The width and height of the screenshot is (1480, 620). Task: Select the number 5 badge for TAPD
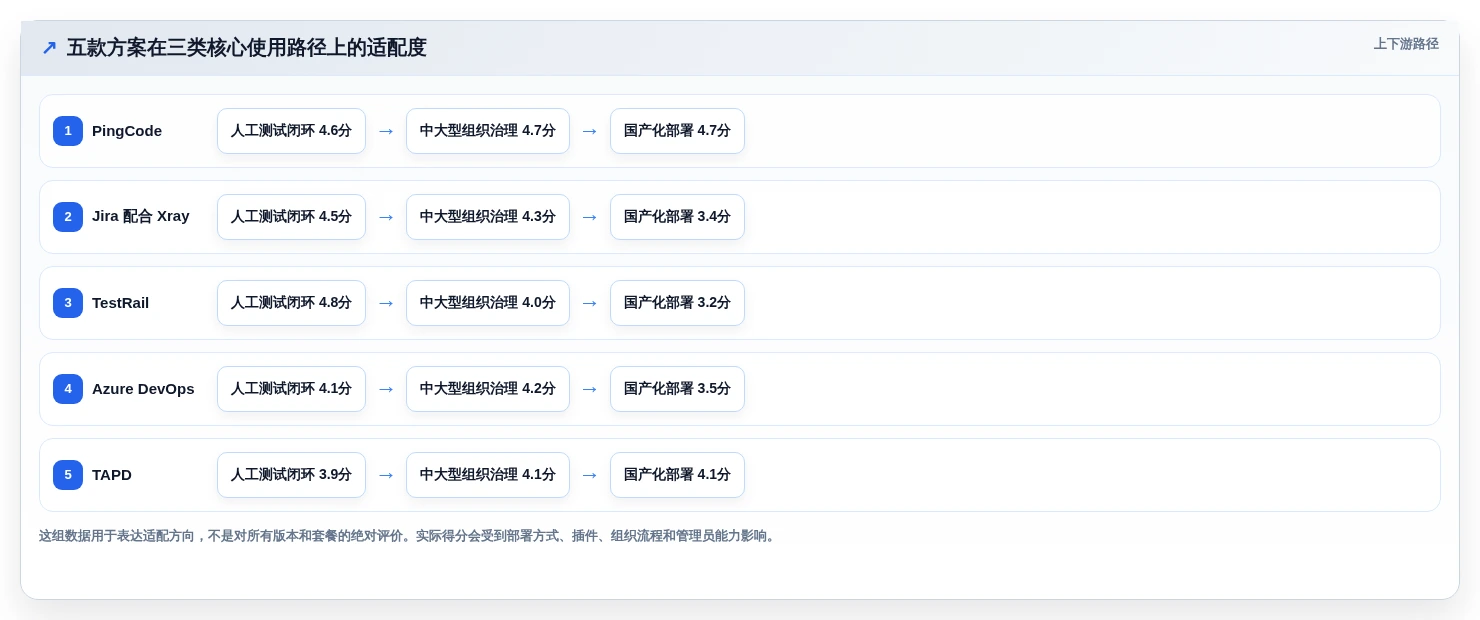[68, 475]
